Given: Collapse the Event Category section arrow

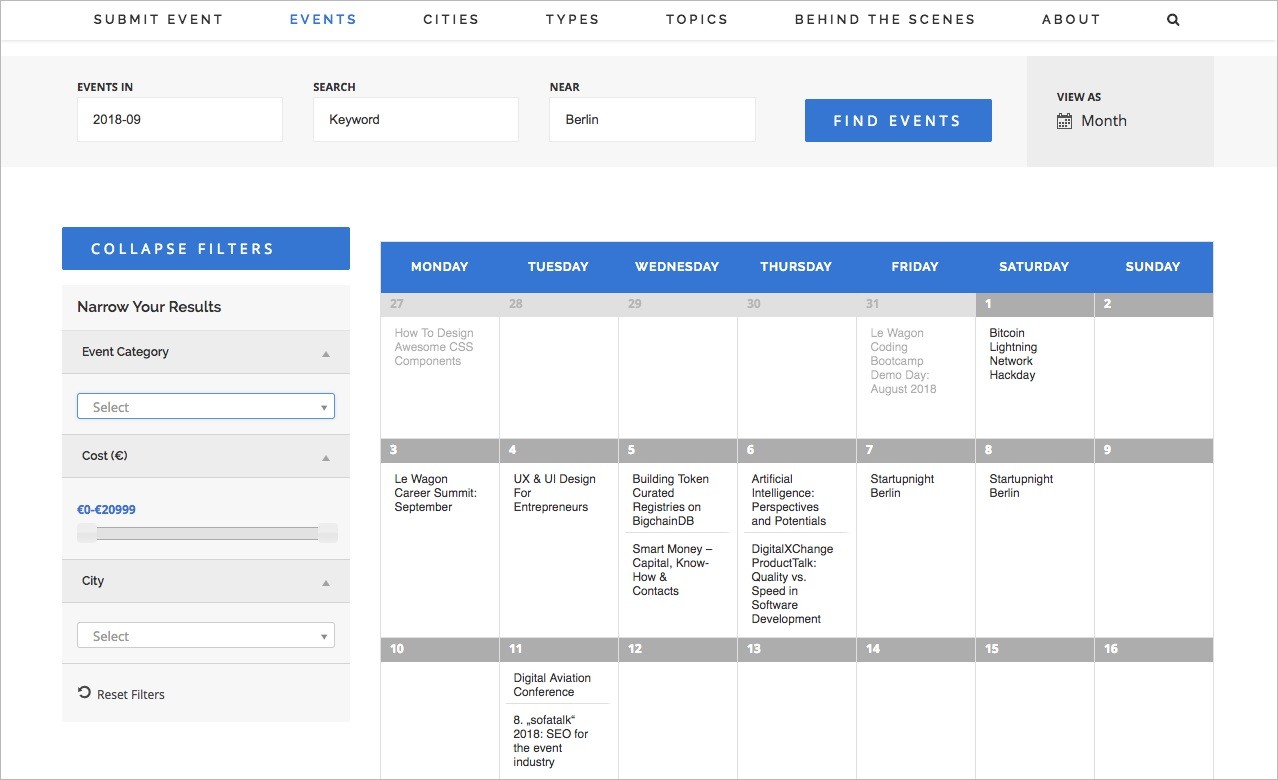Looking at the screenshot, I should coord(325,353).
